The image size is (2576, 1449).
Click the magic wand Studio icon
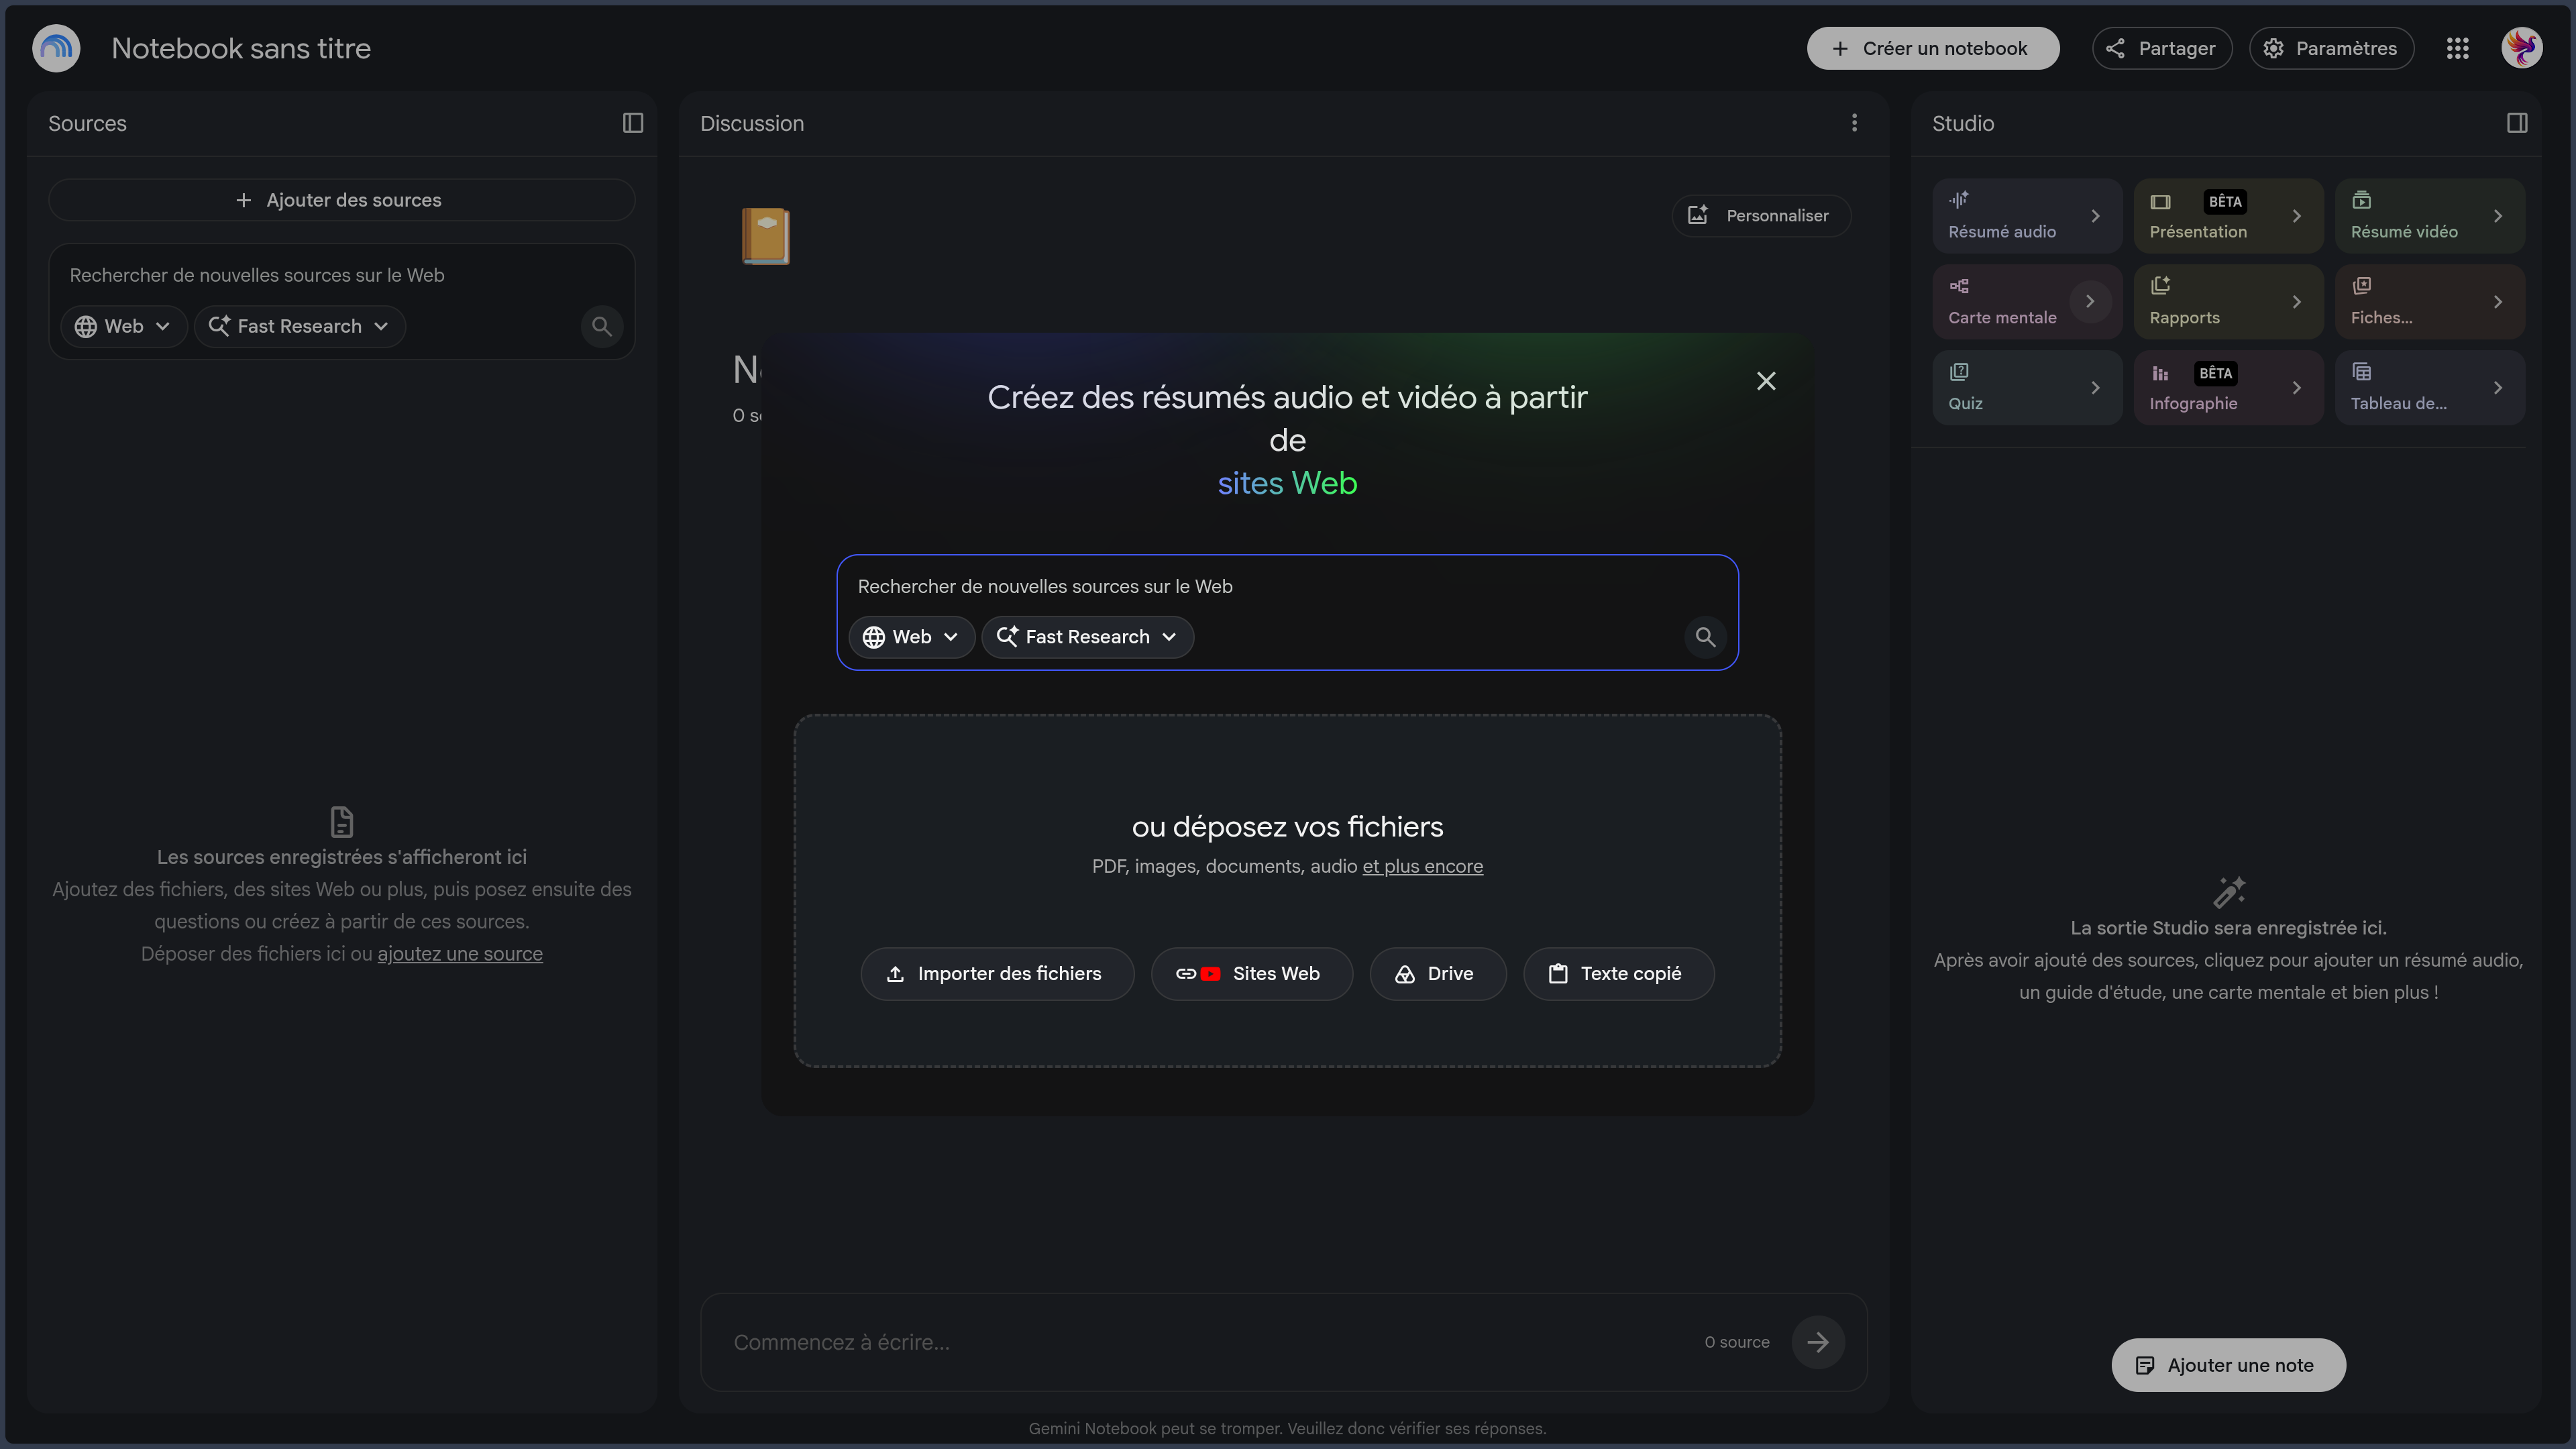point(2229,892)
